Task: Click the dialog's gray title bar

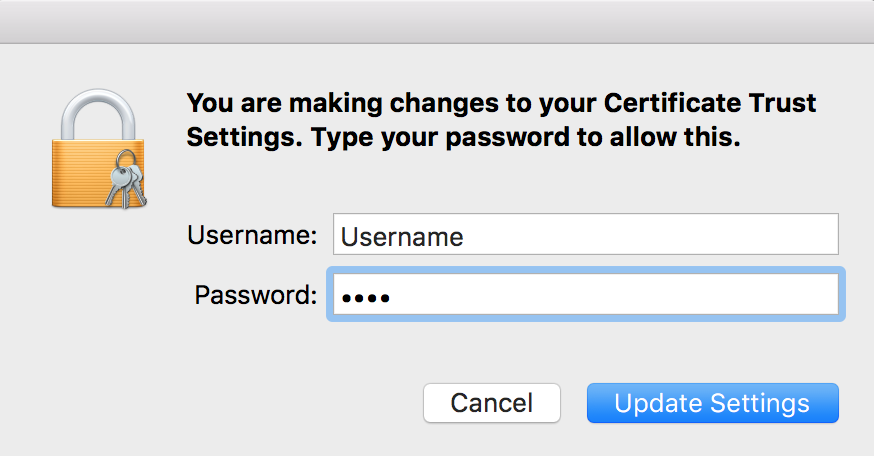Action: tap(437, 21)
